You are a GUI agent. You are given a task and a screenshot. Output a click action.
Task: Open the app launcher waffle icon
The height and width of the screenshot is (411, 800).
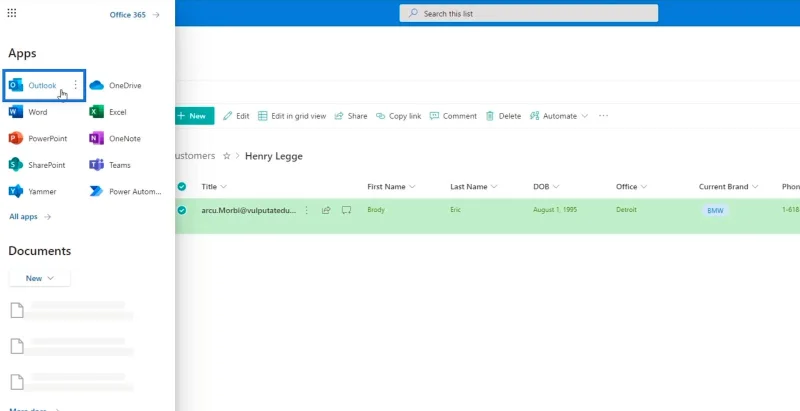point(12,13)
